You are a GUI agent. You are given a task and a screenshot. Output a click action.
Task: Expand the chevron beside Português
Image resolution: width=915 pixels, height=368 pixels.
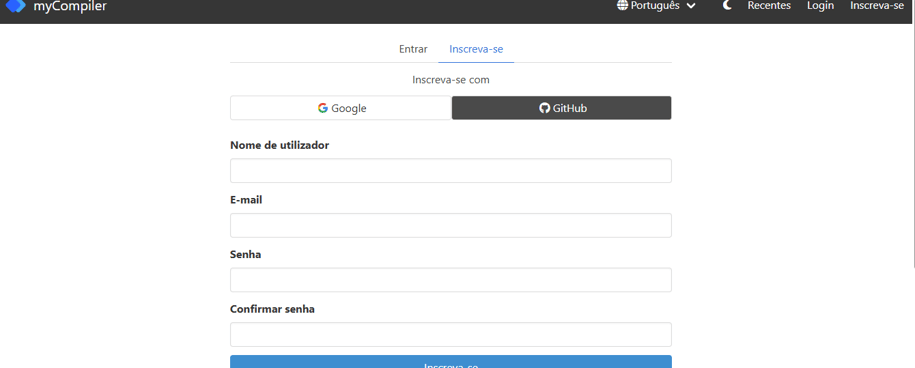point(691,6)
